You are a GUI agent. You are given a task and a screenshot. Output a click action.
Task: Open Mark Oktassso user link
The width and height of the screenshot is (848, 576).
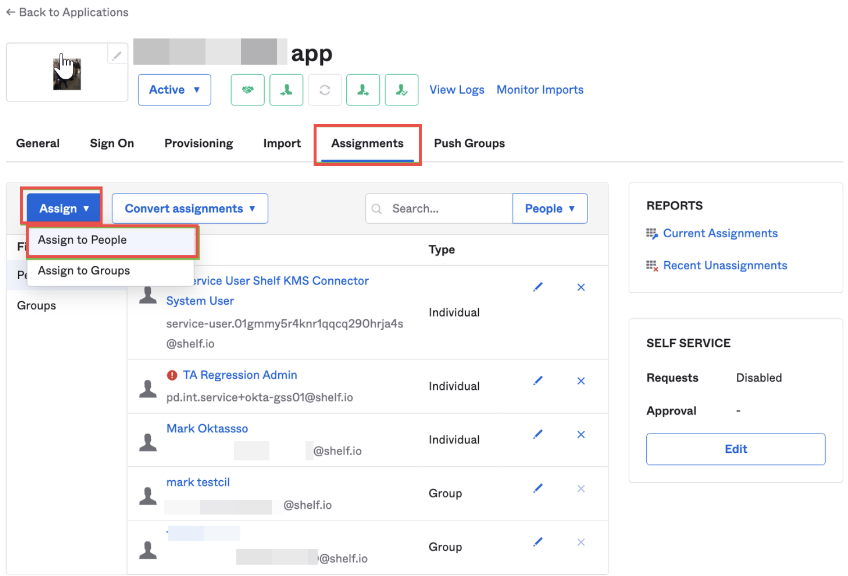coord(207,428)
